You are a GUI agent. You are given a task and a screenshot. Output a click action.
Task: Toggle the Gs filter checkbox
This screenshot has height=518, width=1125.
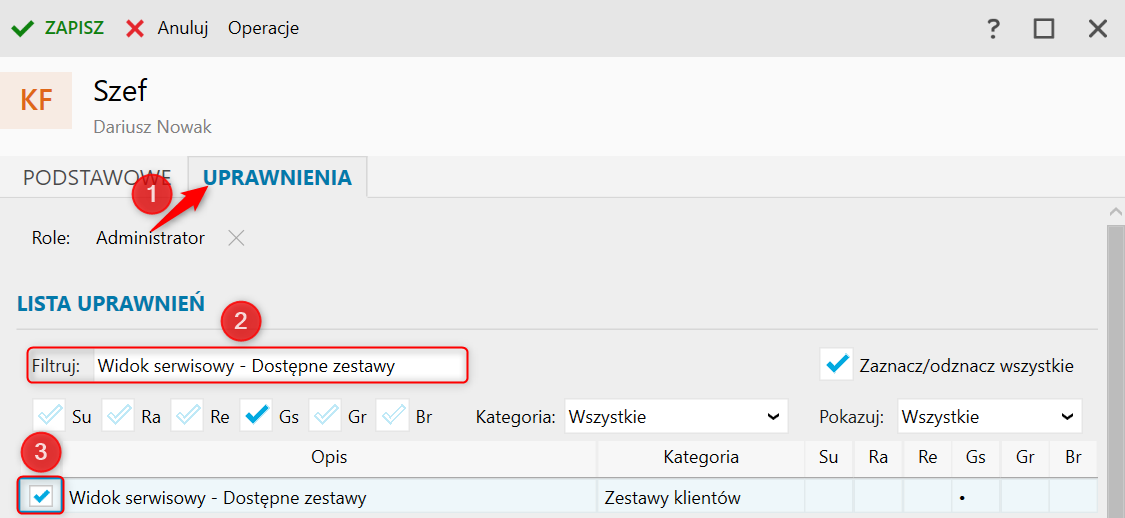pos(256,416)
